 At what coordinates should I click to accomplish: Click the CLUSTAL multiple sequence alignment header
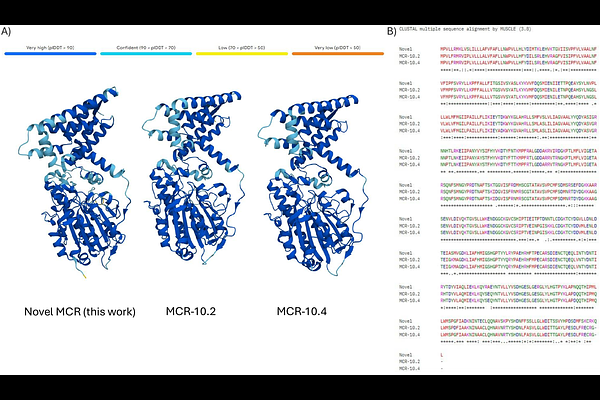(465, 29)
